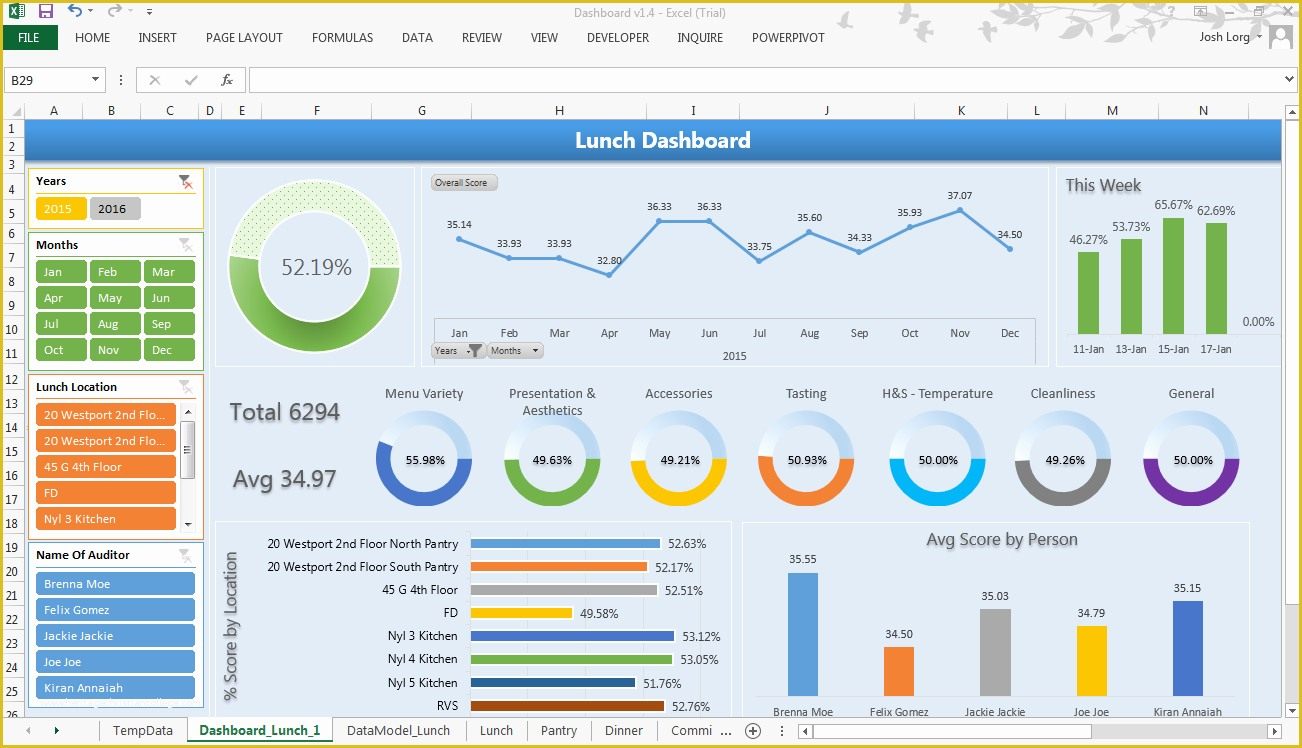Click the Months slicer filter icon
Viewport: 1302px width, 748px height.
pos(186,244)
